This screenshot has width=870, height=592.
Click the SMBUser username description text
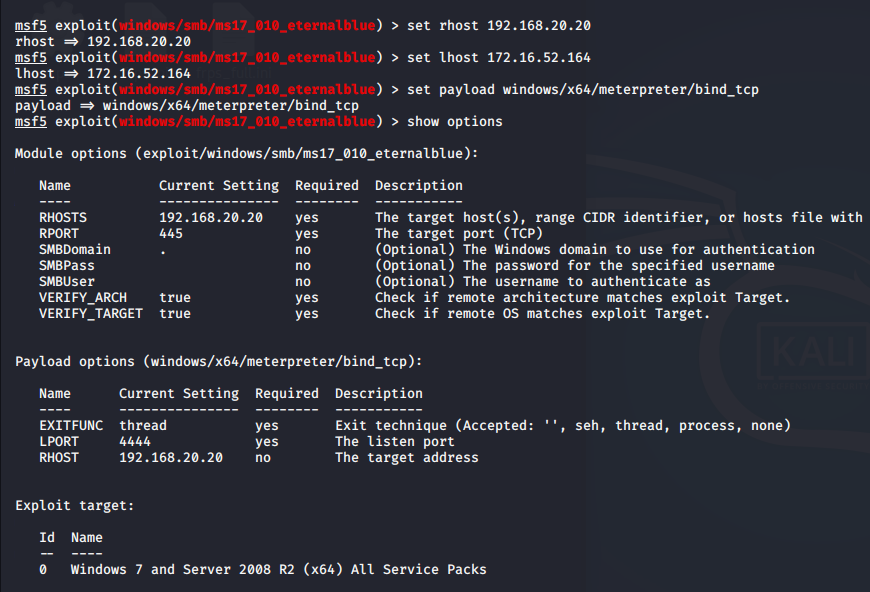click(543, 282)
